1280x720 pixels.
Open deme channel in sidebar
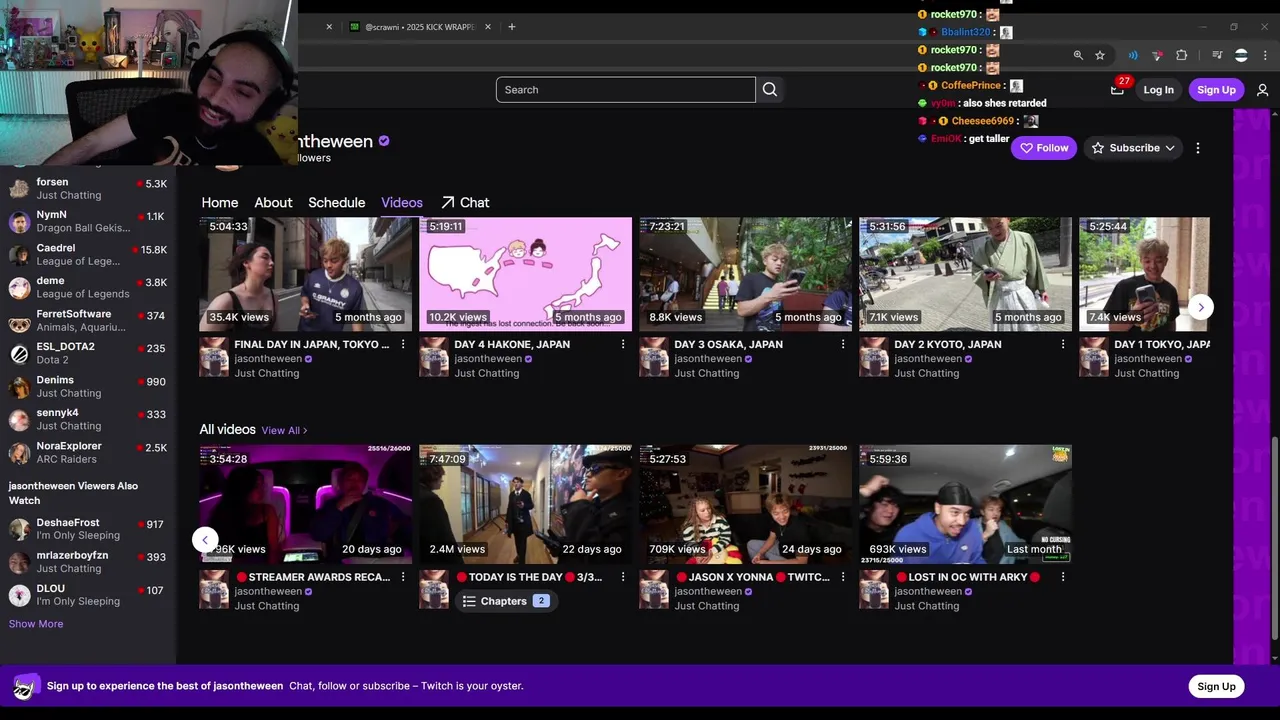pyautogui.click(x=88, y=287)
